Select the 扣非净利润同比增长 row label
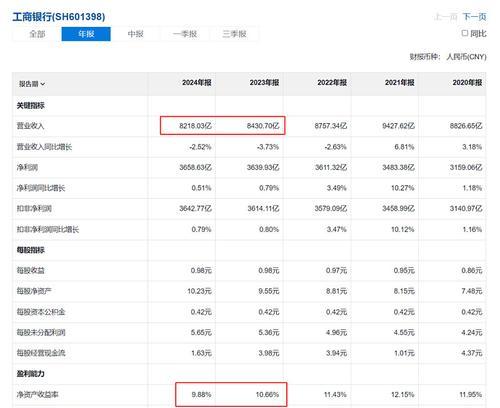Screen dimensions: 500x408 pos(48,229)
